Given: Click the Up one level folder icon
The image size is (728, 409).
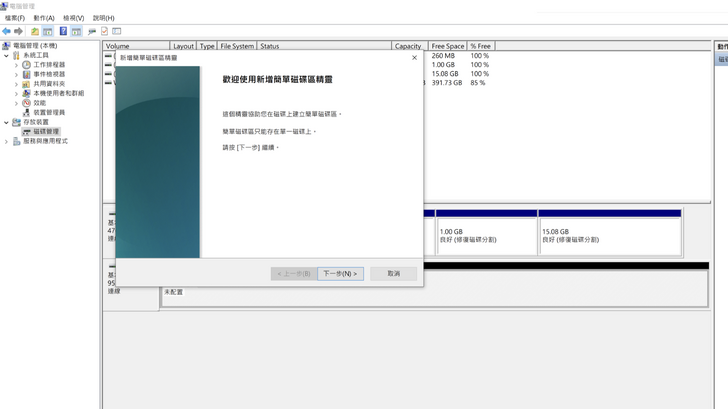Looking at the screenshot, I should tap(35, 31).
